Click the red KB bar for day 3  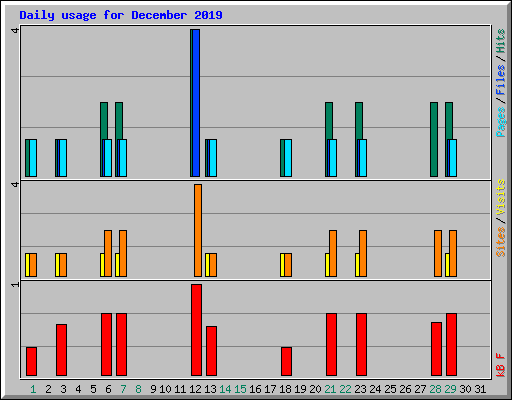click(x=61, y=350)
